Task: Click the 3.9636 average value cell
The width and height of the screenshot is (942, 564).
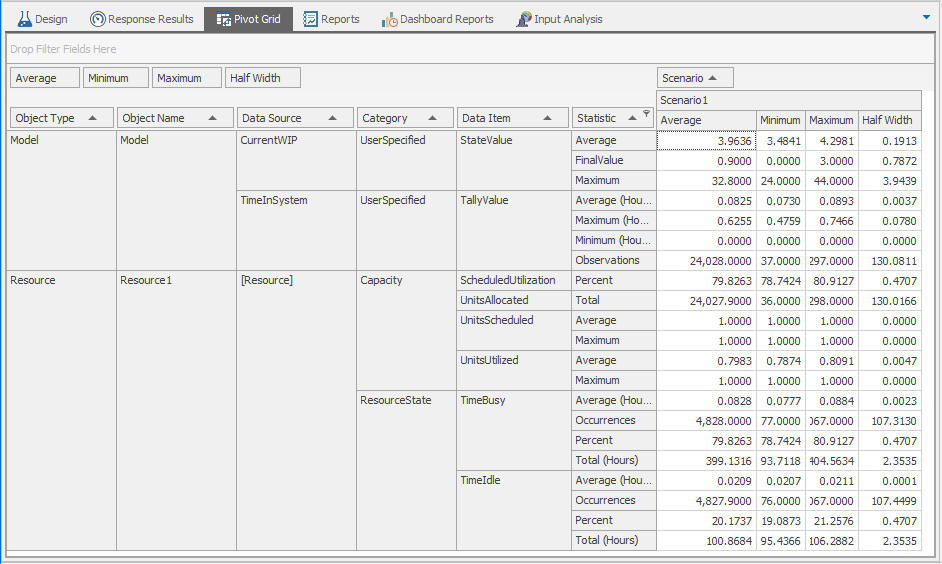Action: click(706, 141)
